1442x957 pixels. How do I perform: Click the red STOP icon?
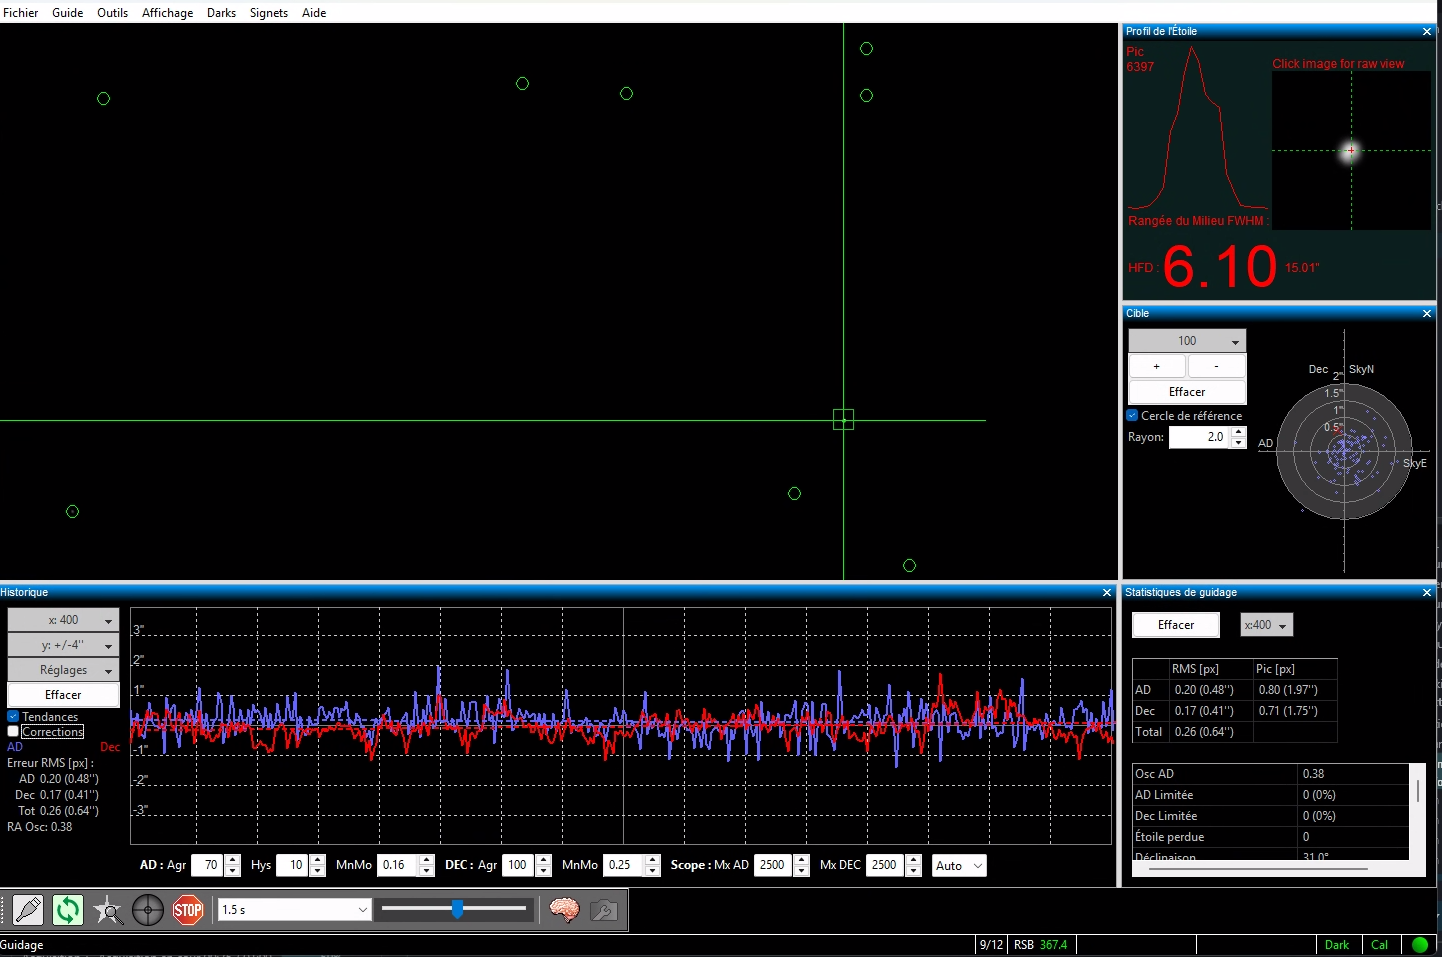188,910
